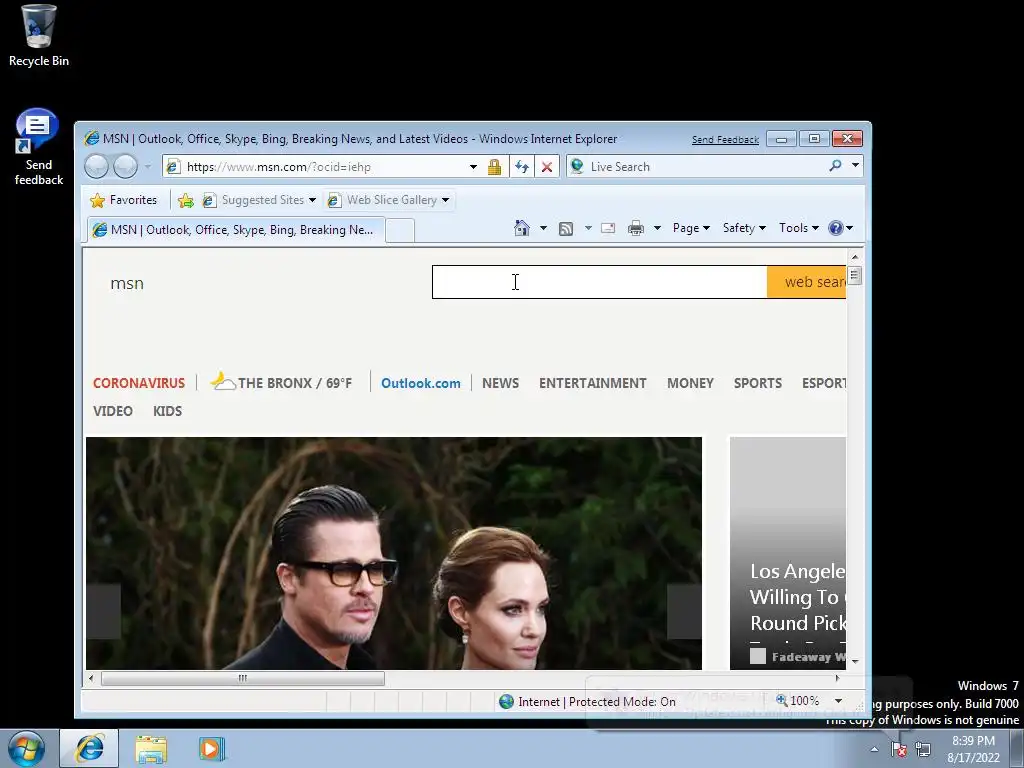Open the Send feedback desktop shortcut
The width and height of the screenshot is (1024, 768).
tap(39, 147)
